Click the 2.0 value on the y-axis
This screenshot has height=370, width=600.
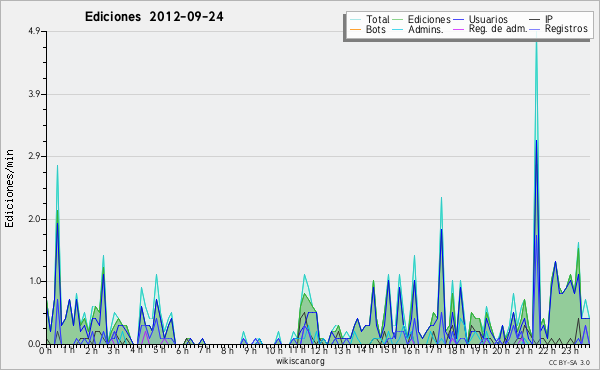pos(34,219)
